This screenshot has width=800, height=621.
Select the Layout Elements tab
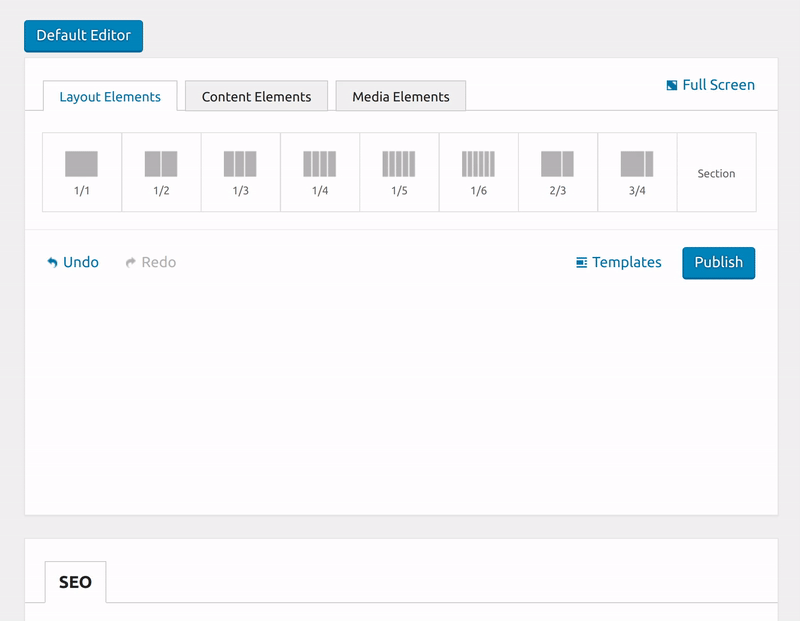point(110,97)
